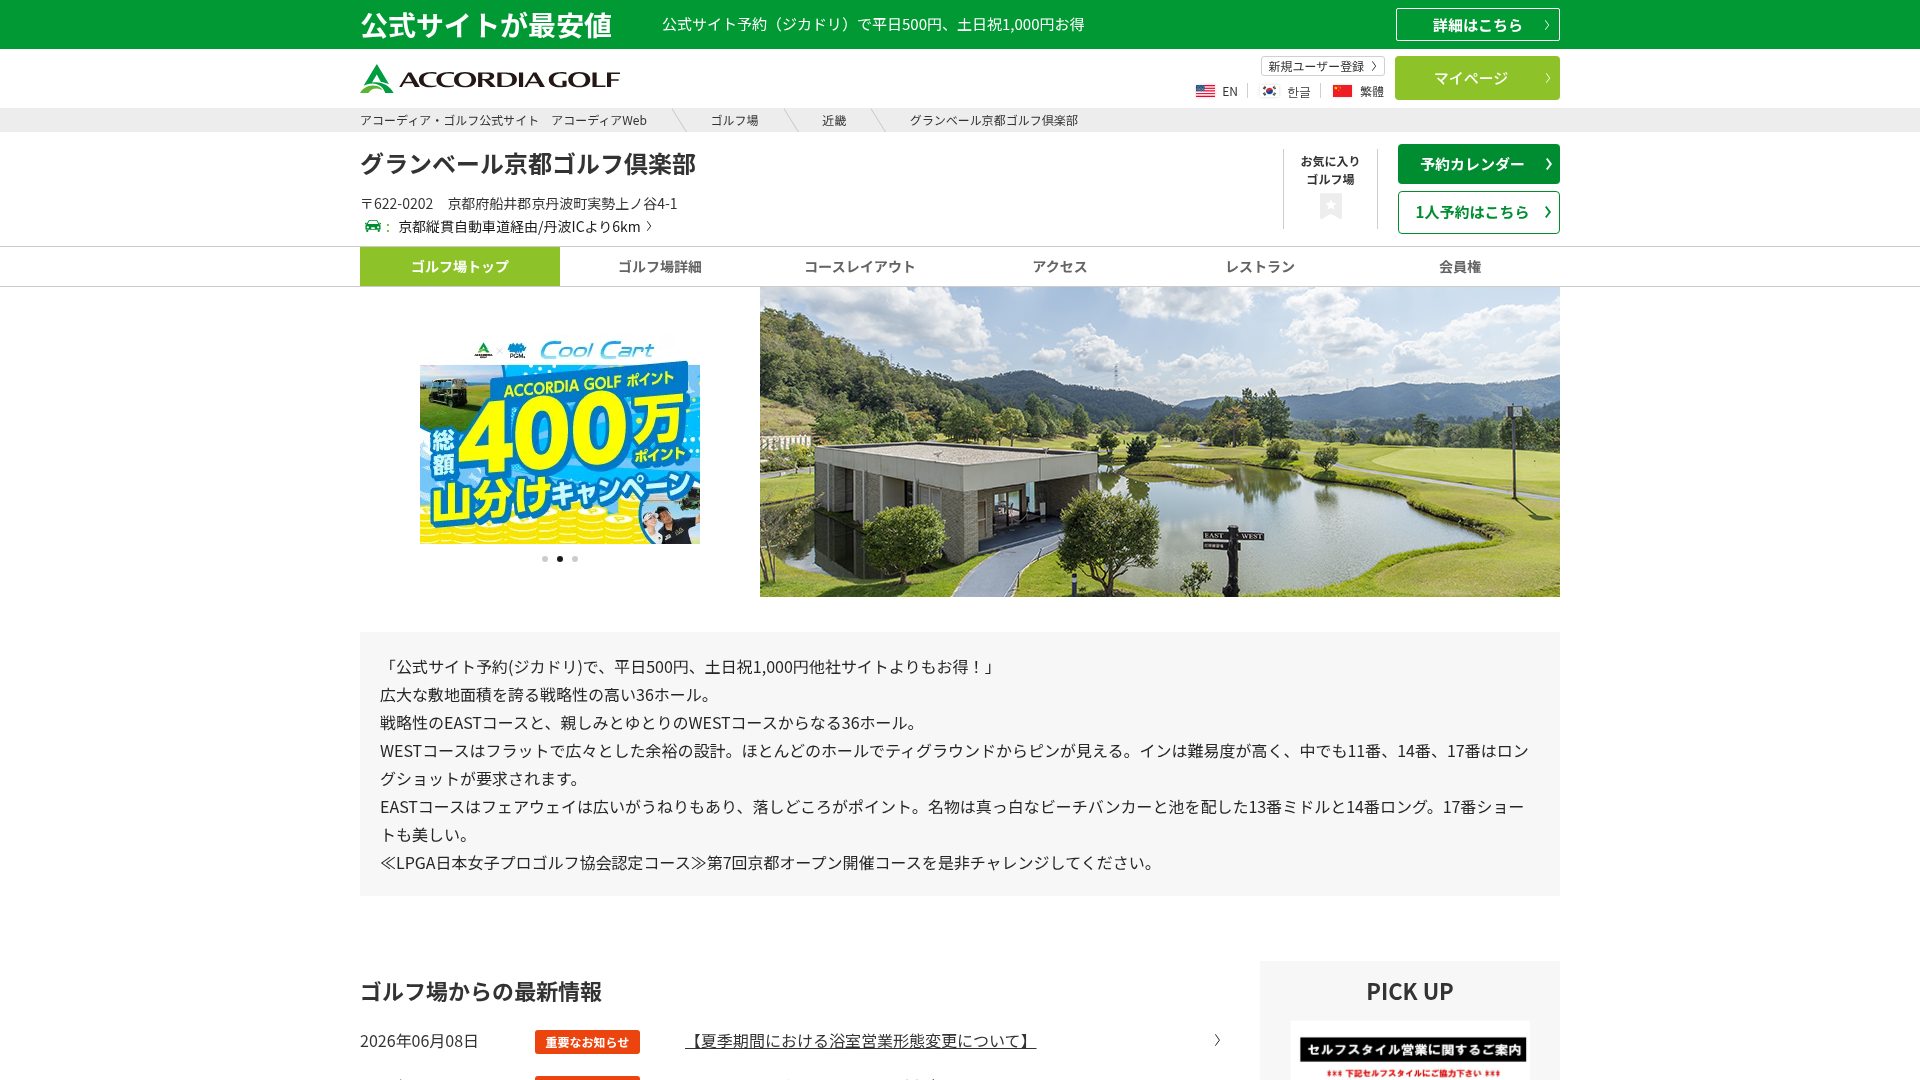The height and width of the screenshot is (1080, 1920).
Task: Open 会員権 tab
Action: click(x=1460, y=267)
